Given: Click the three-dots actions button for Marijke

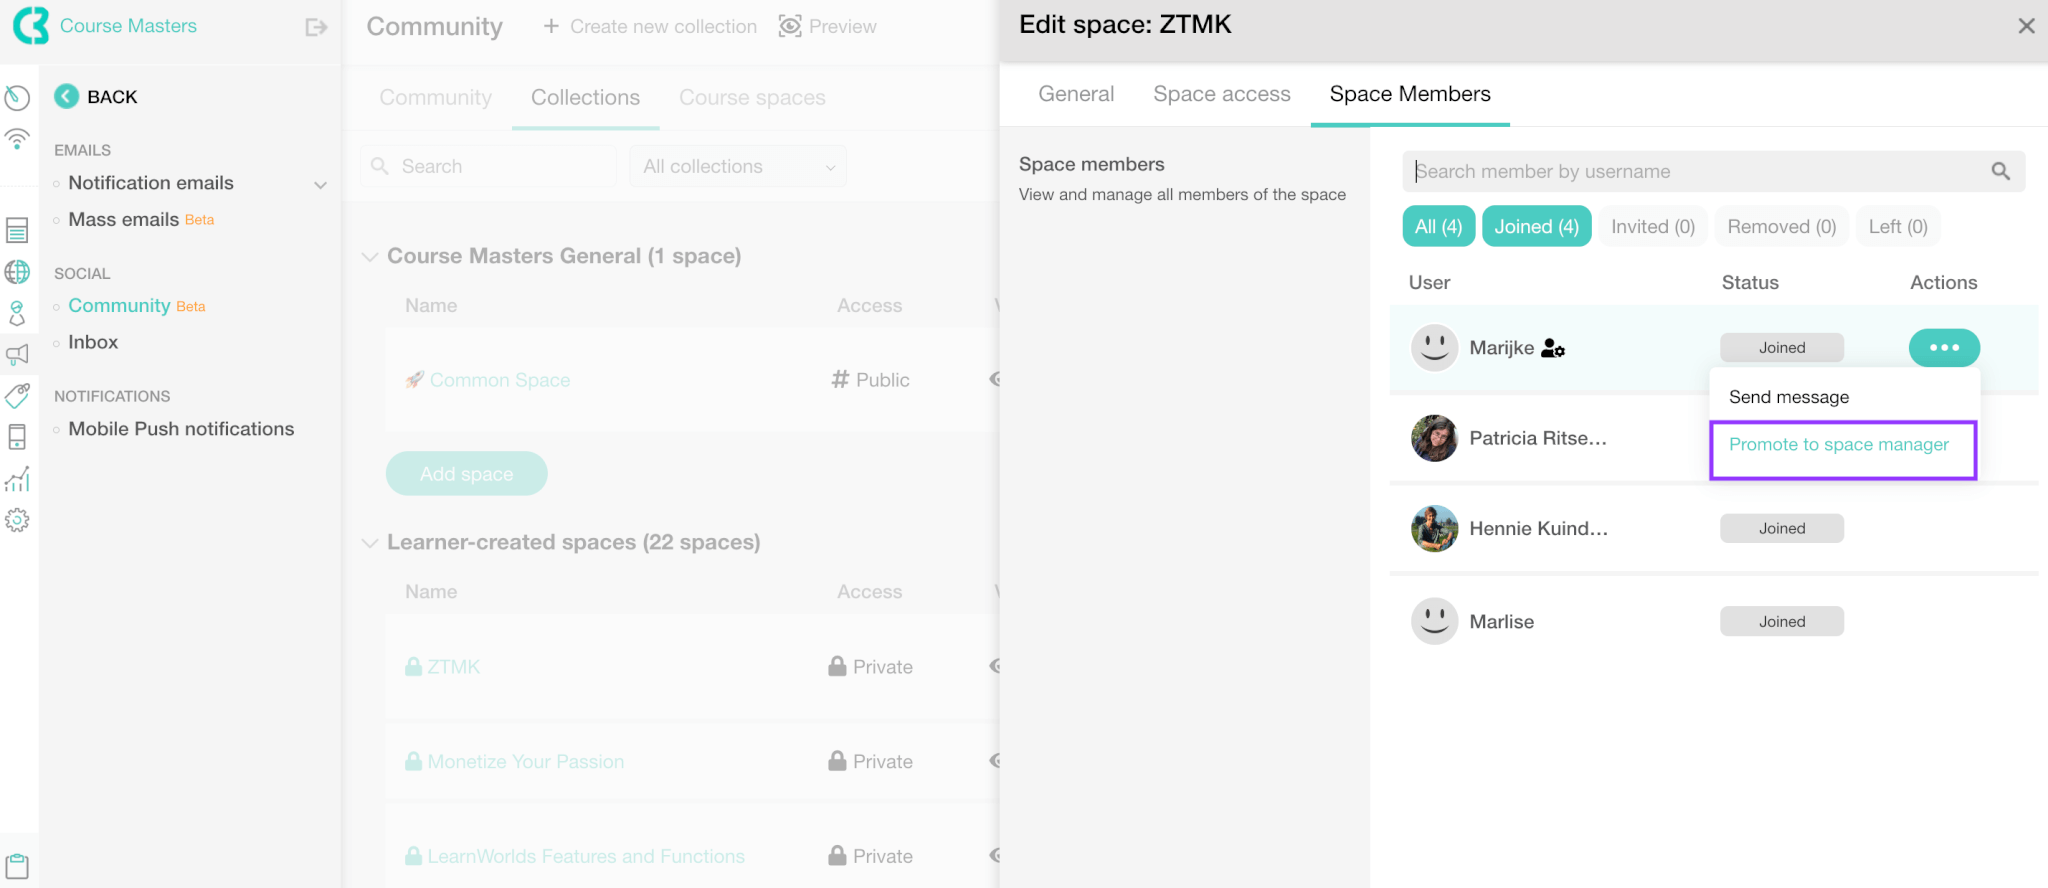Looking at the screenshot, I should [1943, 347].
